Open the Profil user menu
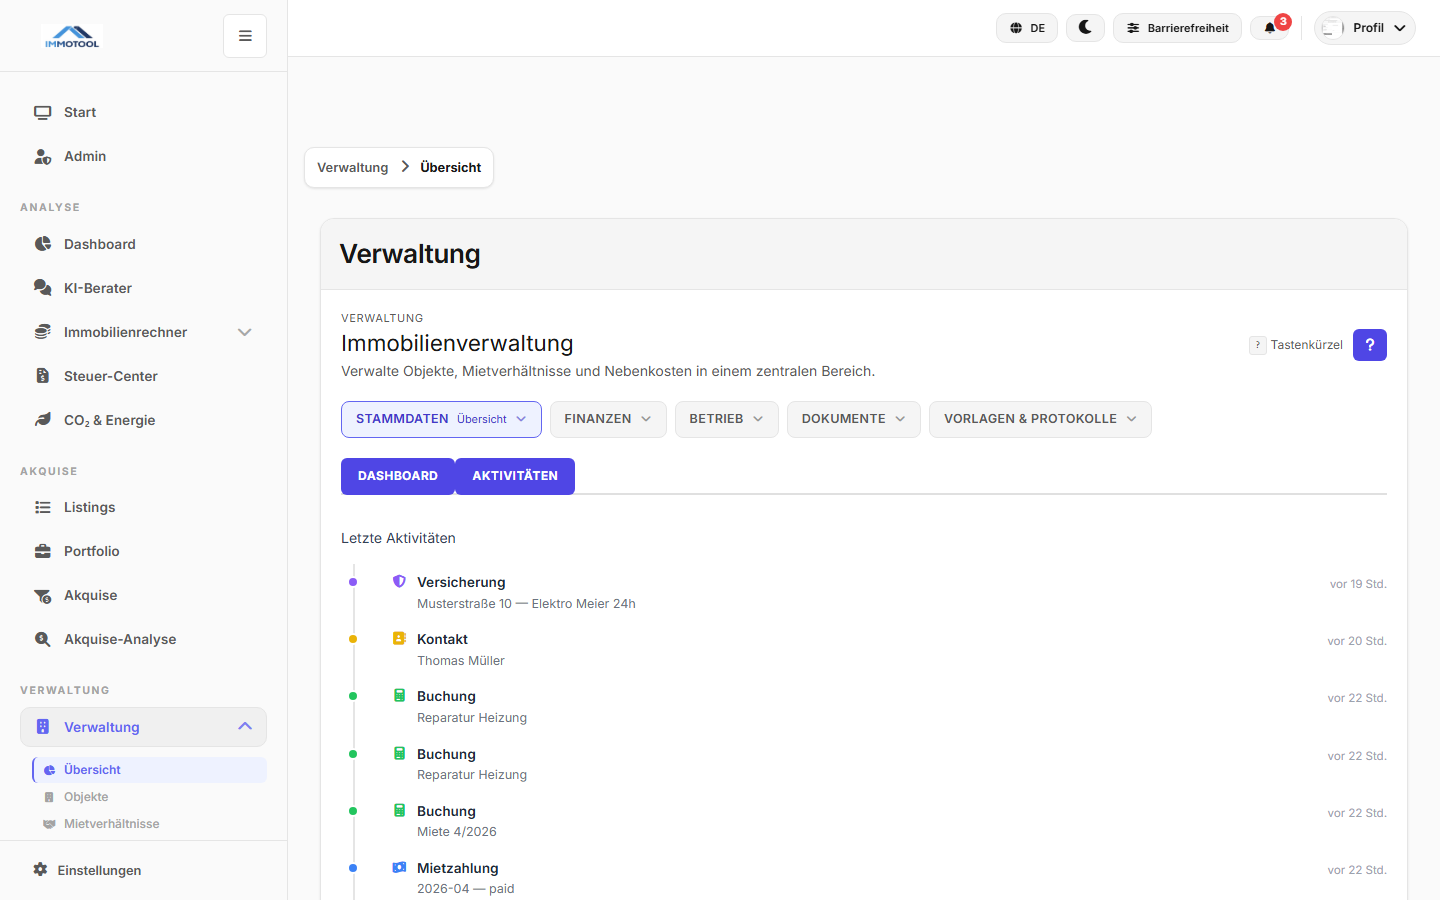This screenshot has width=1440, height=900. tap(1365, 28)
